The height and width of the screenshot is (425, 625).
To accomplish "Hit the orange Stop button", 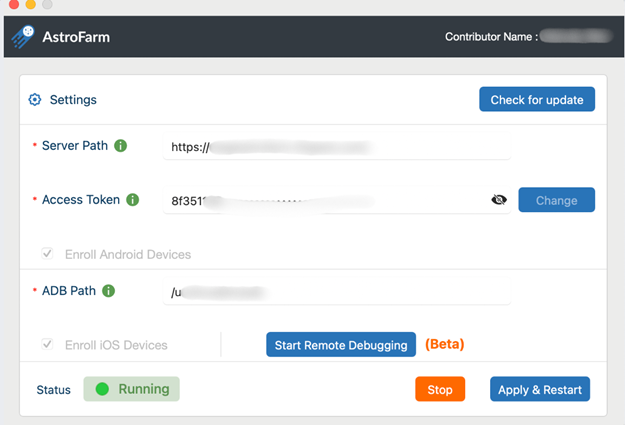I will click(439, 389).
